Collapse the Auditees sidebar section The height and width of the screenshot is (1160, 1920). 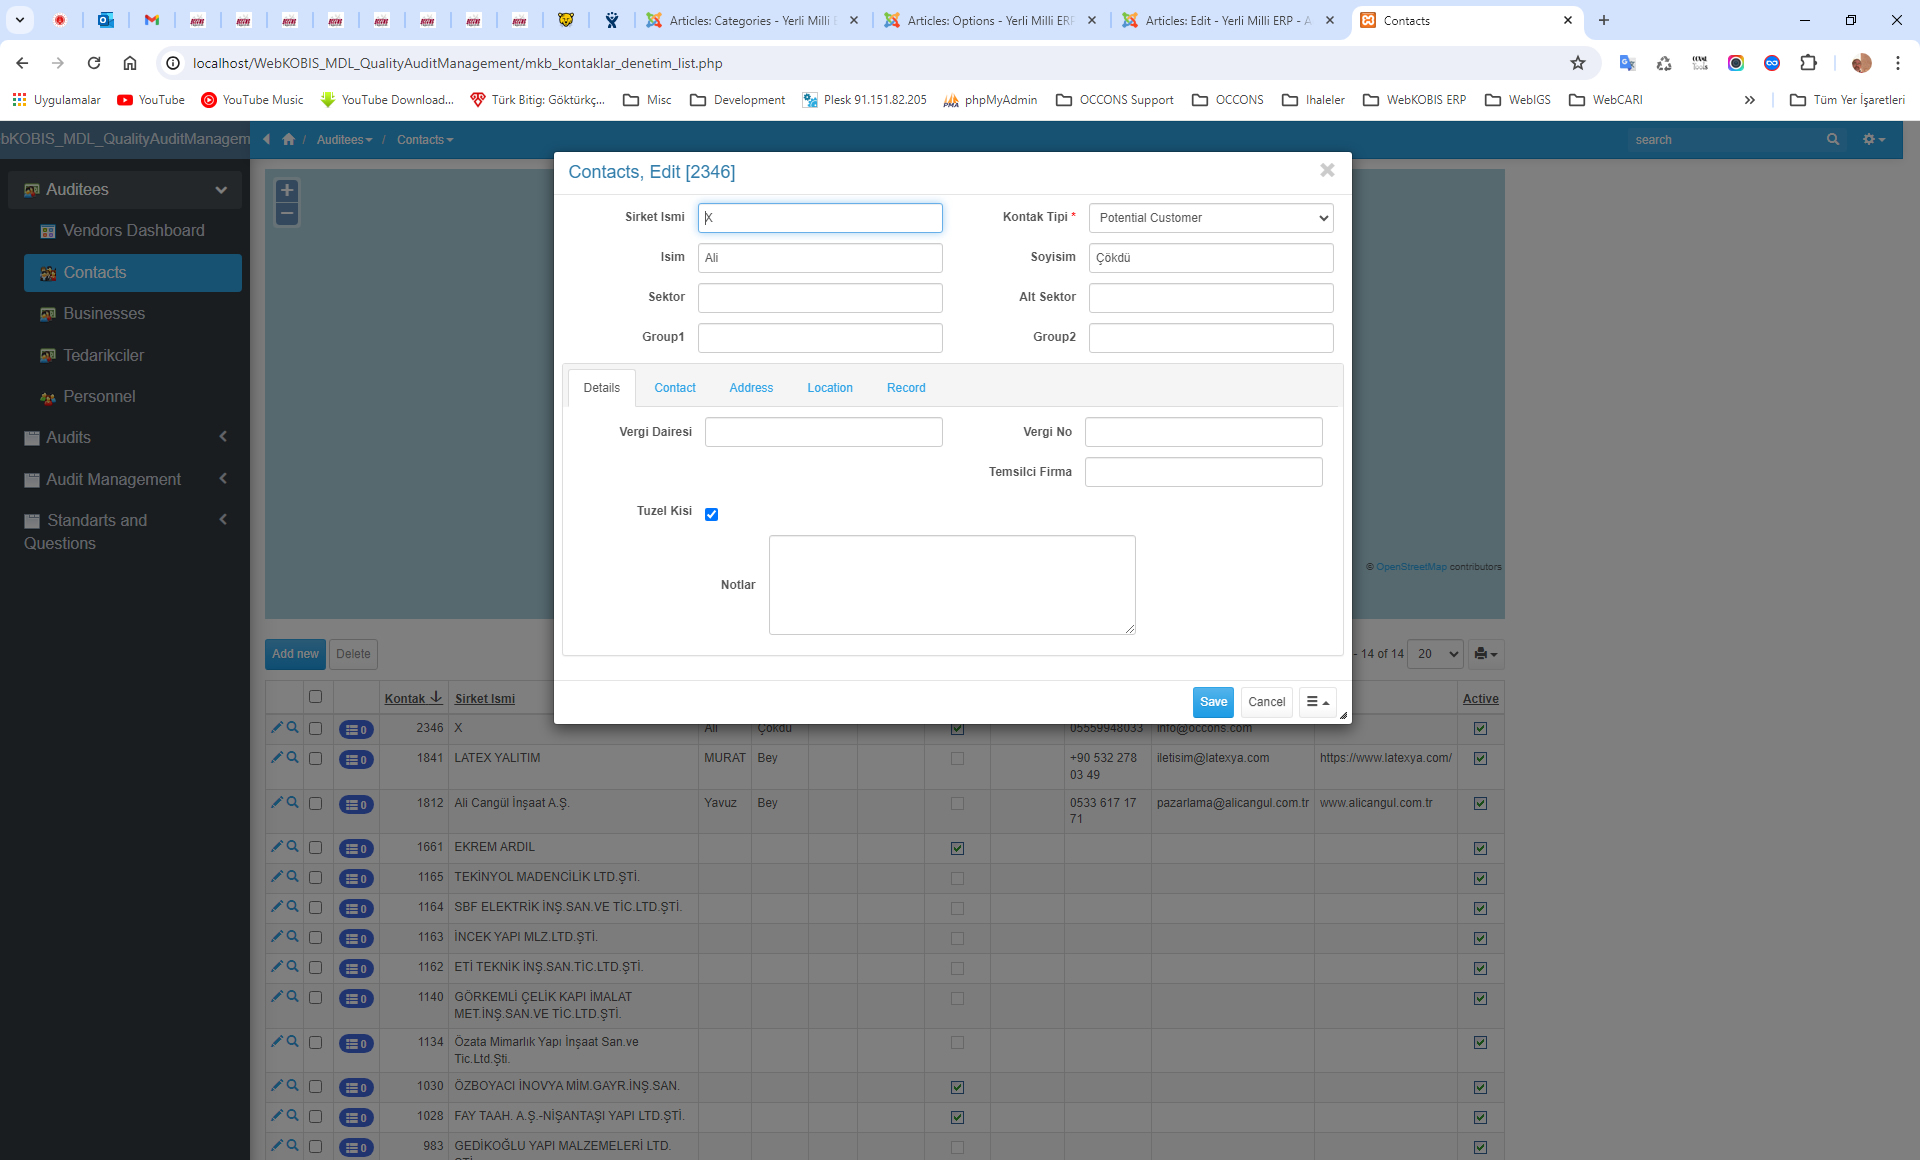125,189
